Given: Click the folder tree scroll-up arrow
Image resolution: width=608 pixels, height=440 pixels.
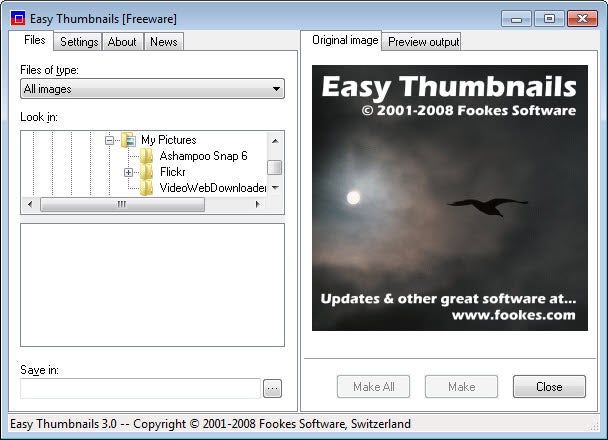Looking at the screenshot, I should point(275,141).
